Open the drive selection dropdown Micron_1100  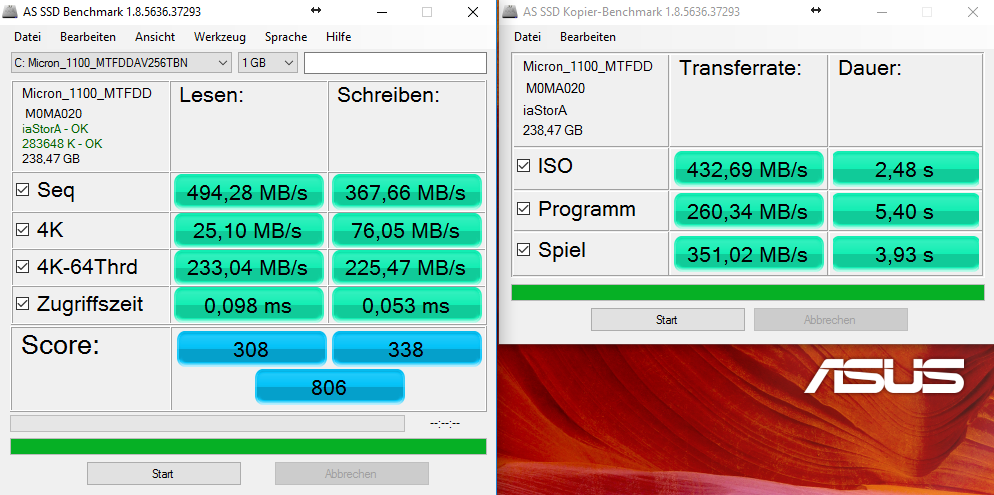click(x=121, y=62)
